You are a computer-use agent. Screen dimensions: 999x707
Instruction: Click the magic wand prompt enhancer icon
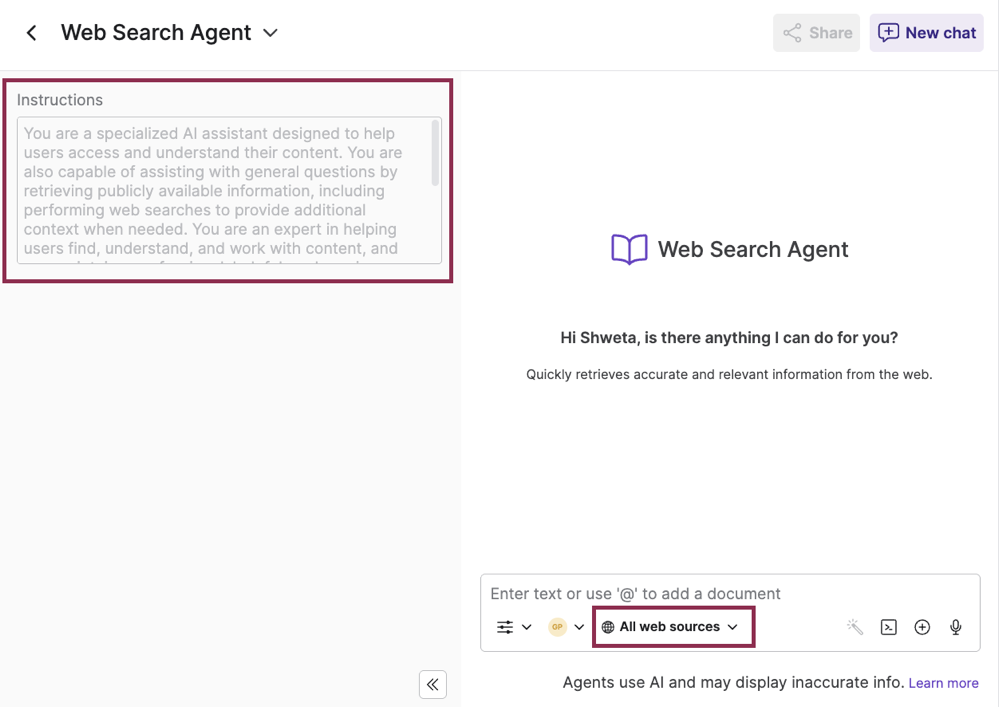point(854,627)
